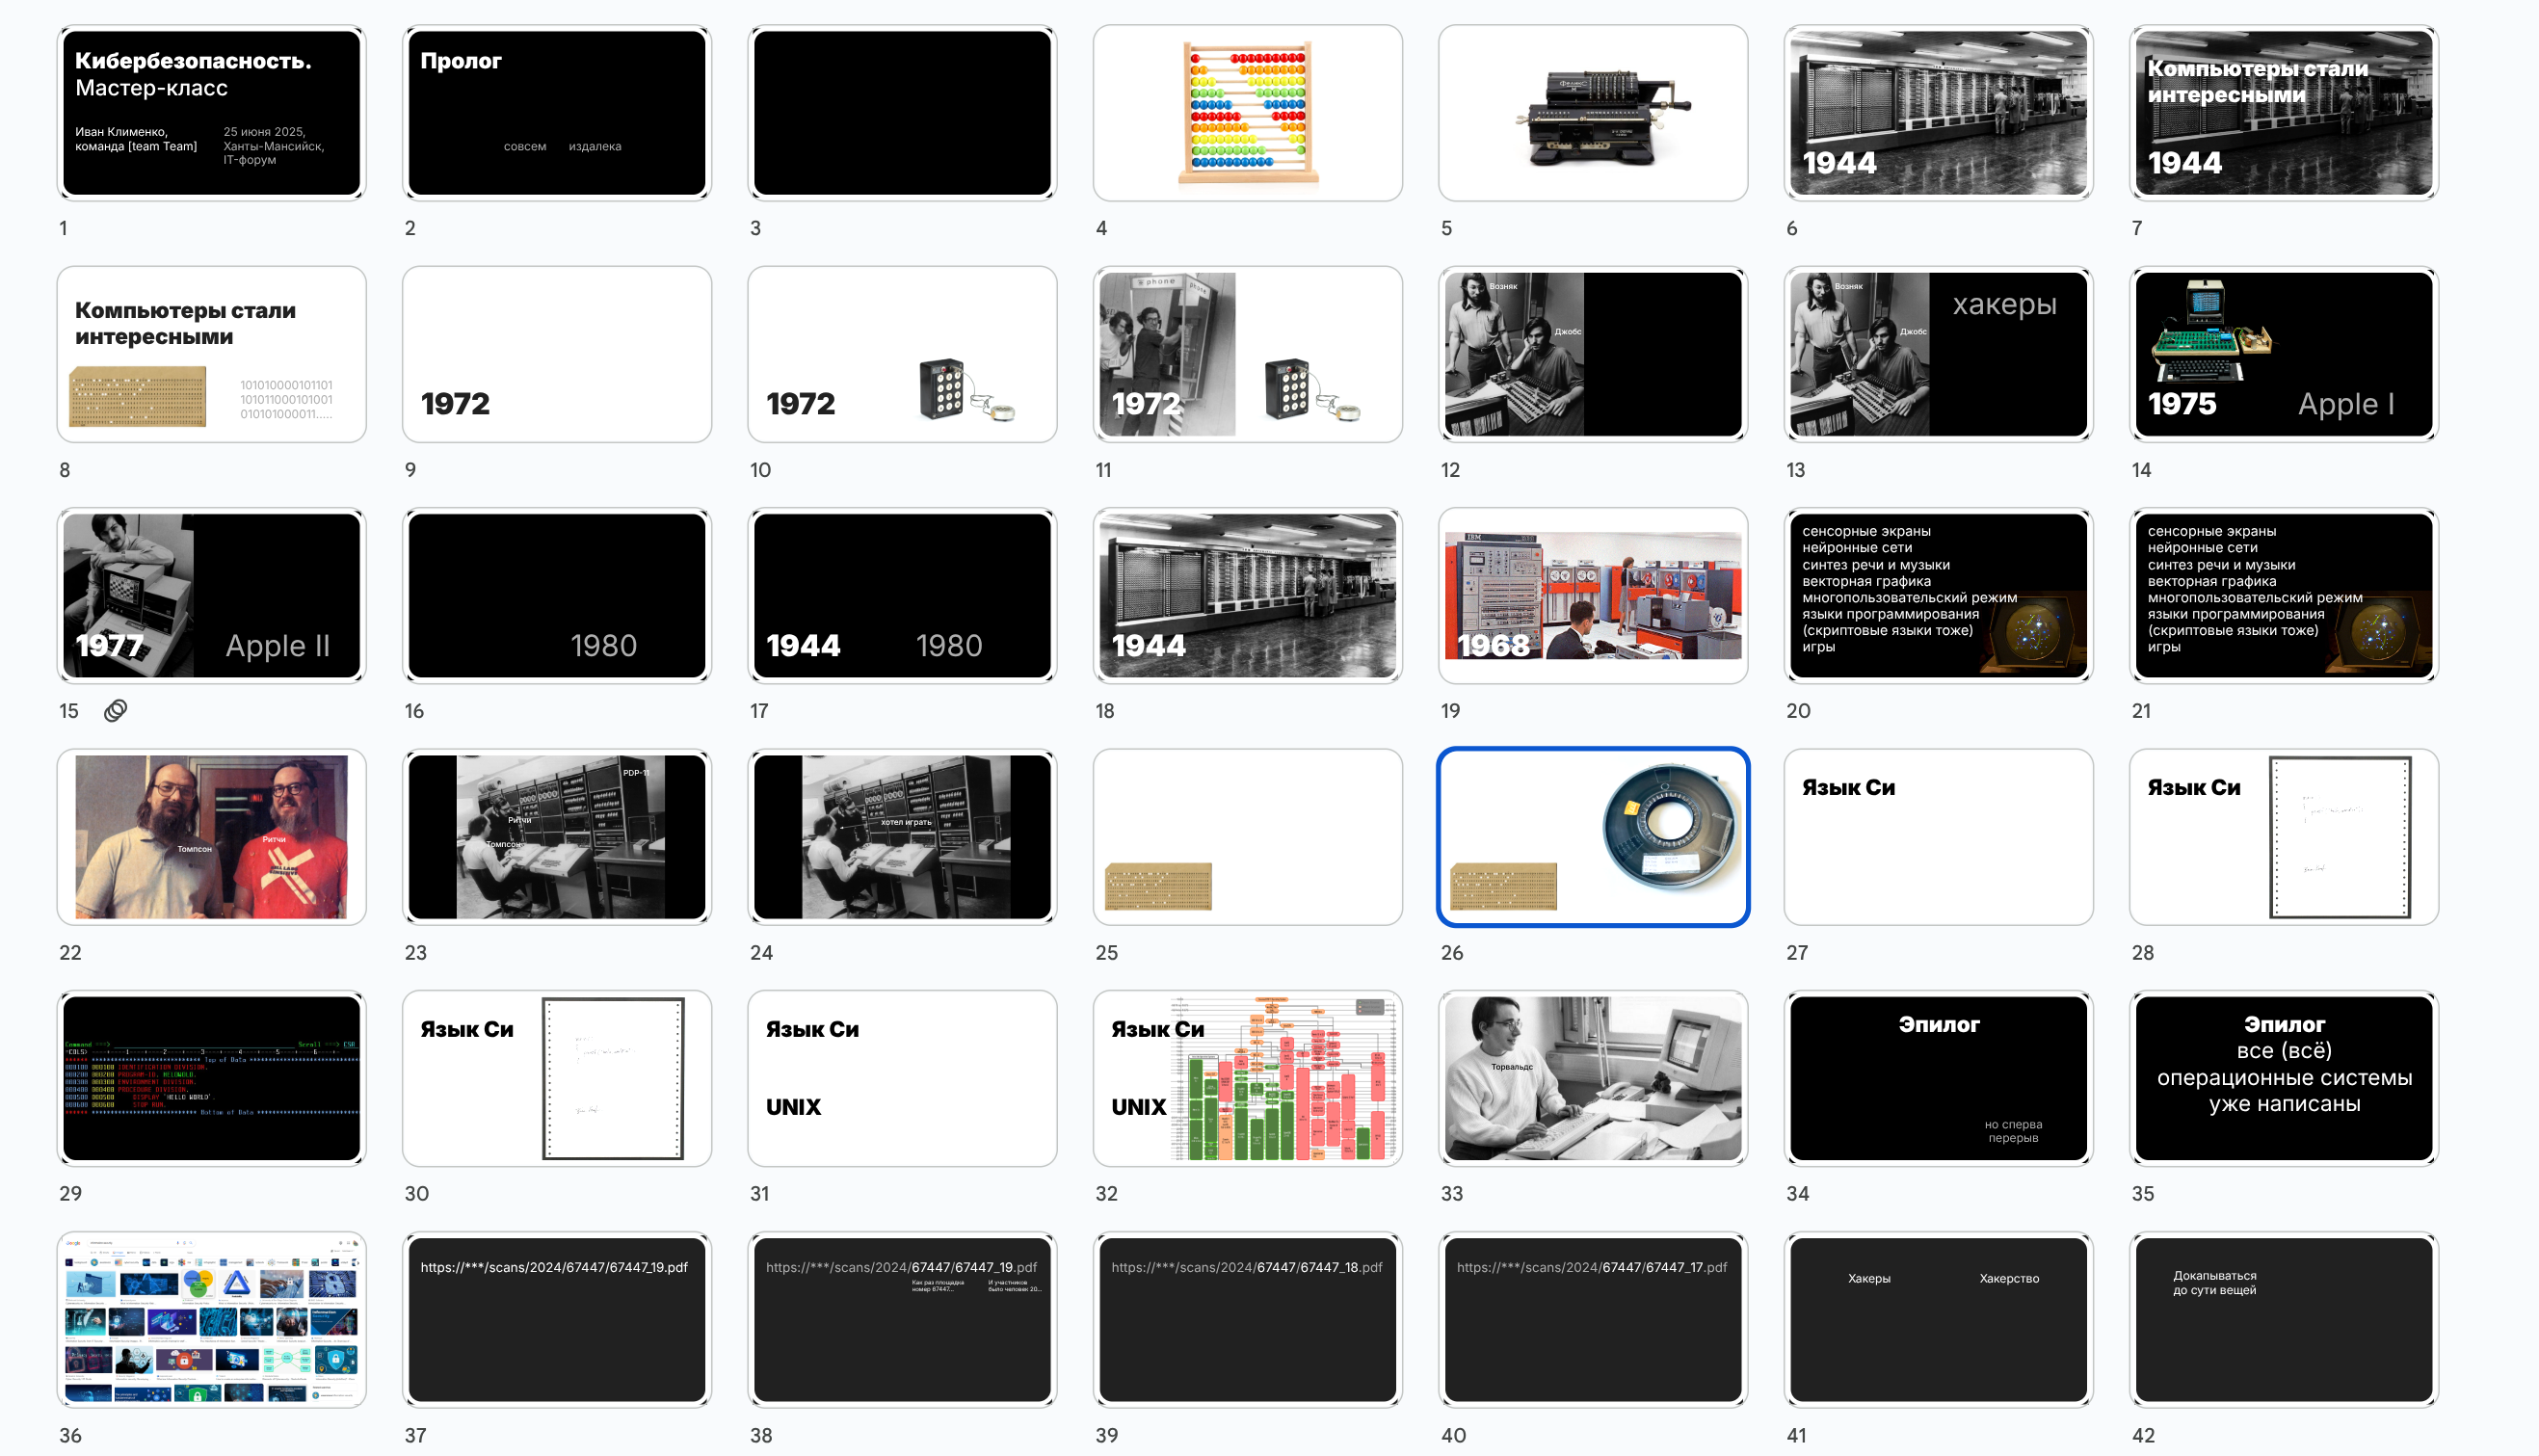
Task: Open Thompson and Ritchie color portrait slide
Action: (x=211, y=837)
